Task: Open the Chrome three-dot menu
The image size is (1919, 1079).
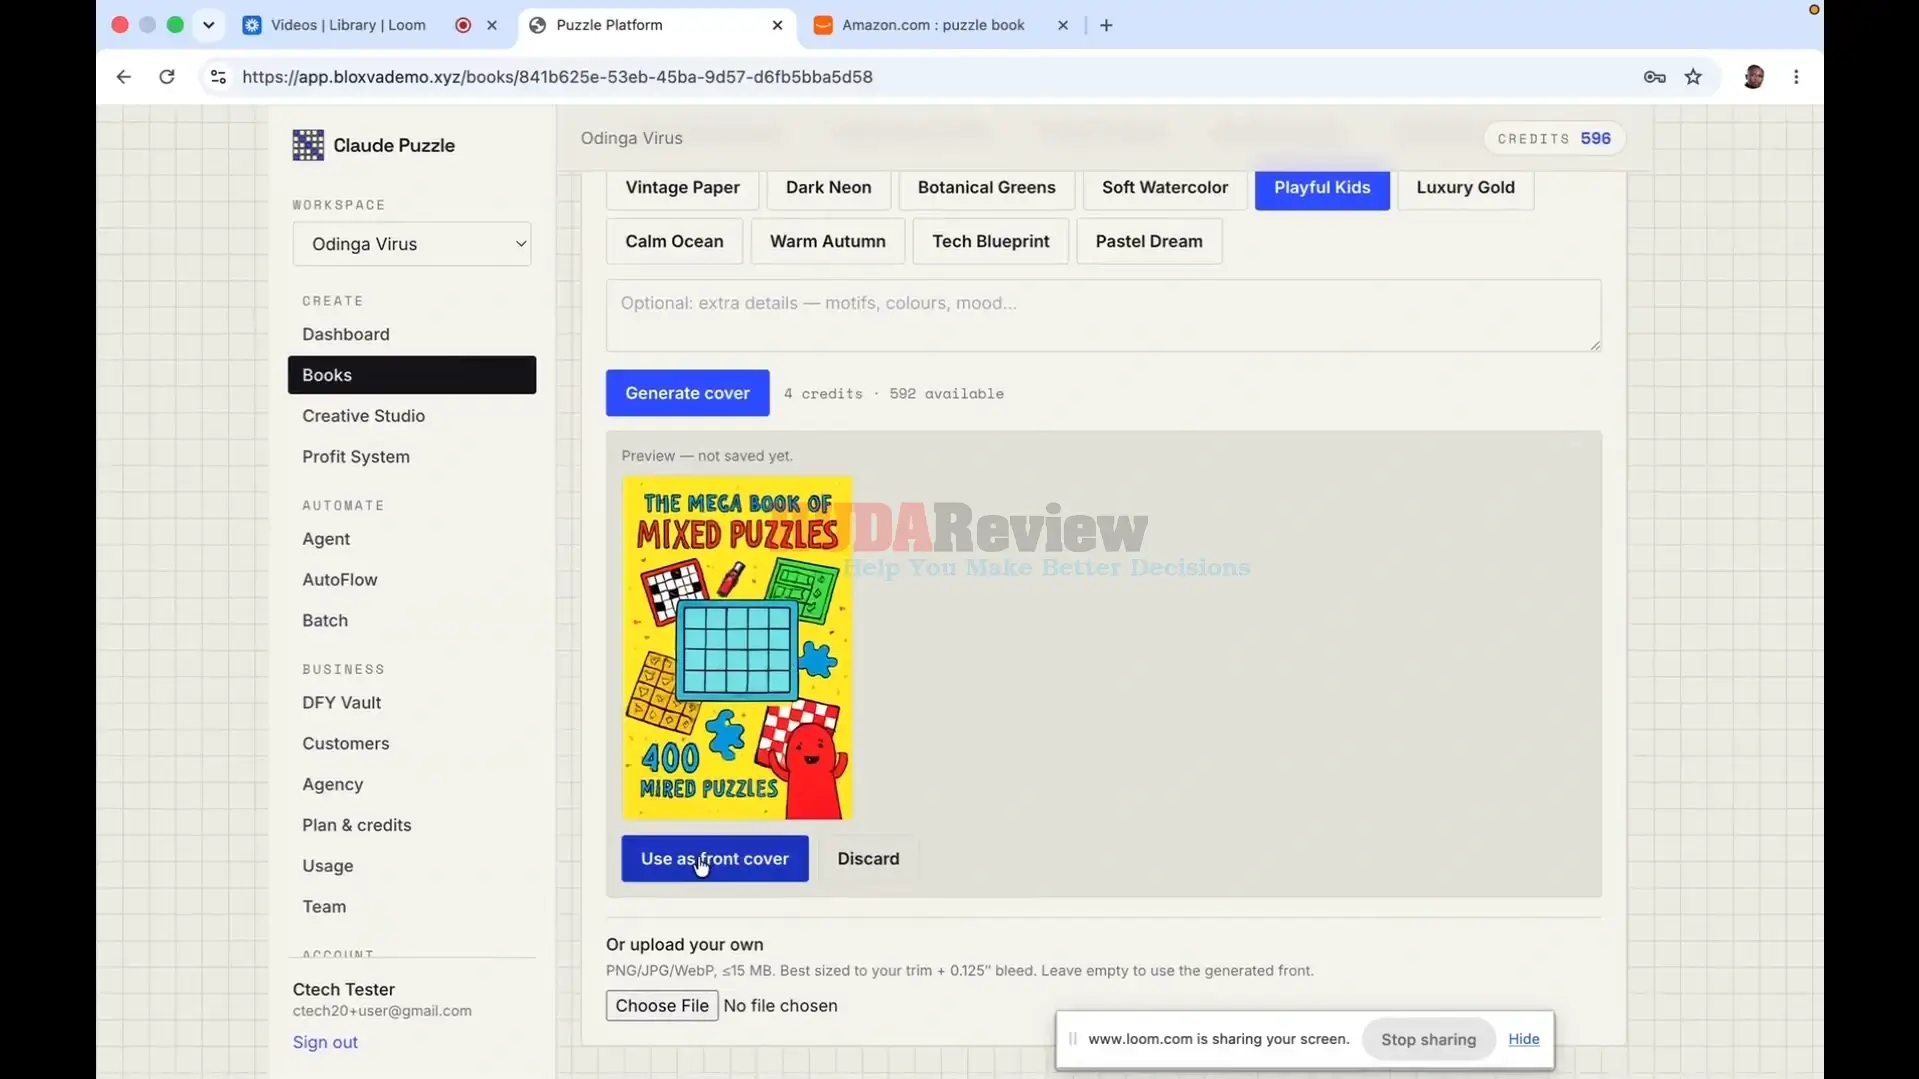Action: point(1796,77)
